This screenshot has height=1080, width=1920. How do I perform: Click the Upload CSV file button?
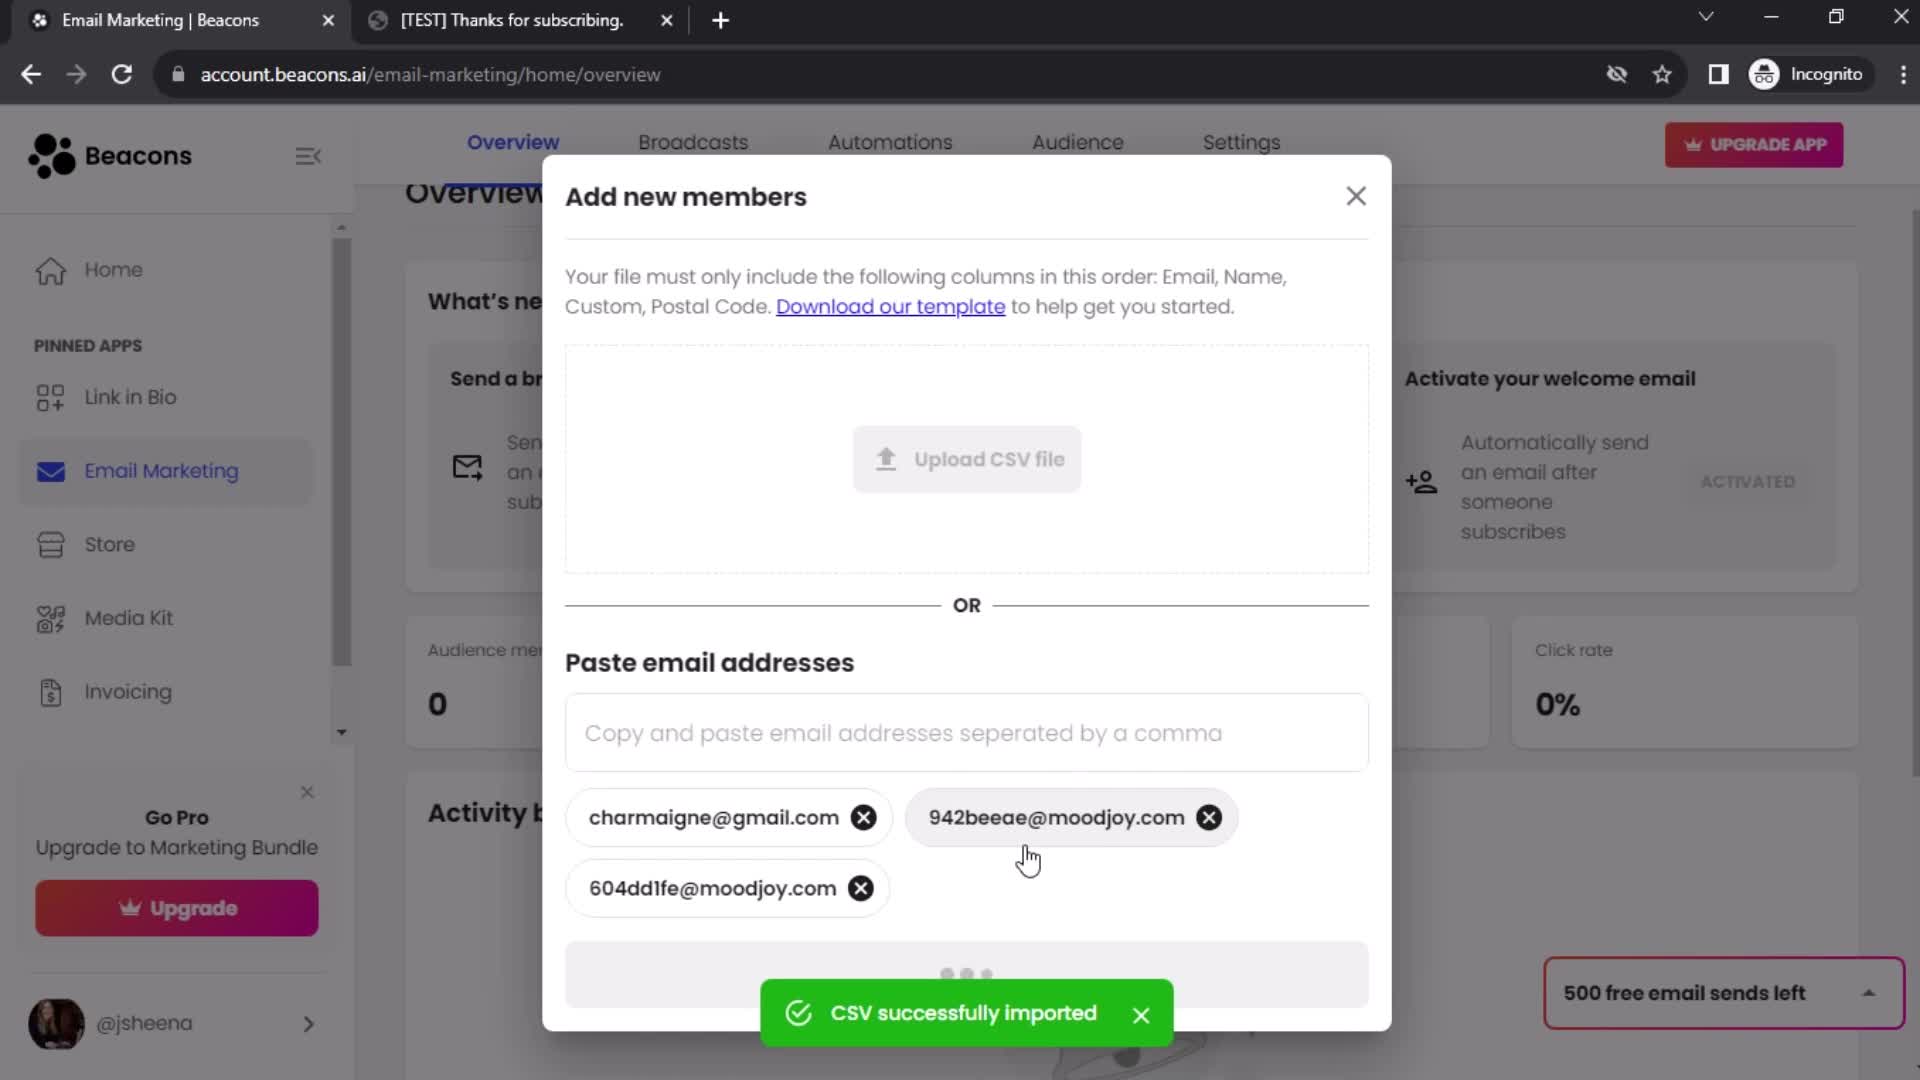click(x=969, y=459)
